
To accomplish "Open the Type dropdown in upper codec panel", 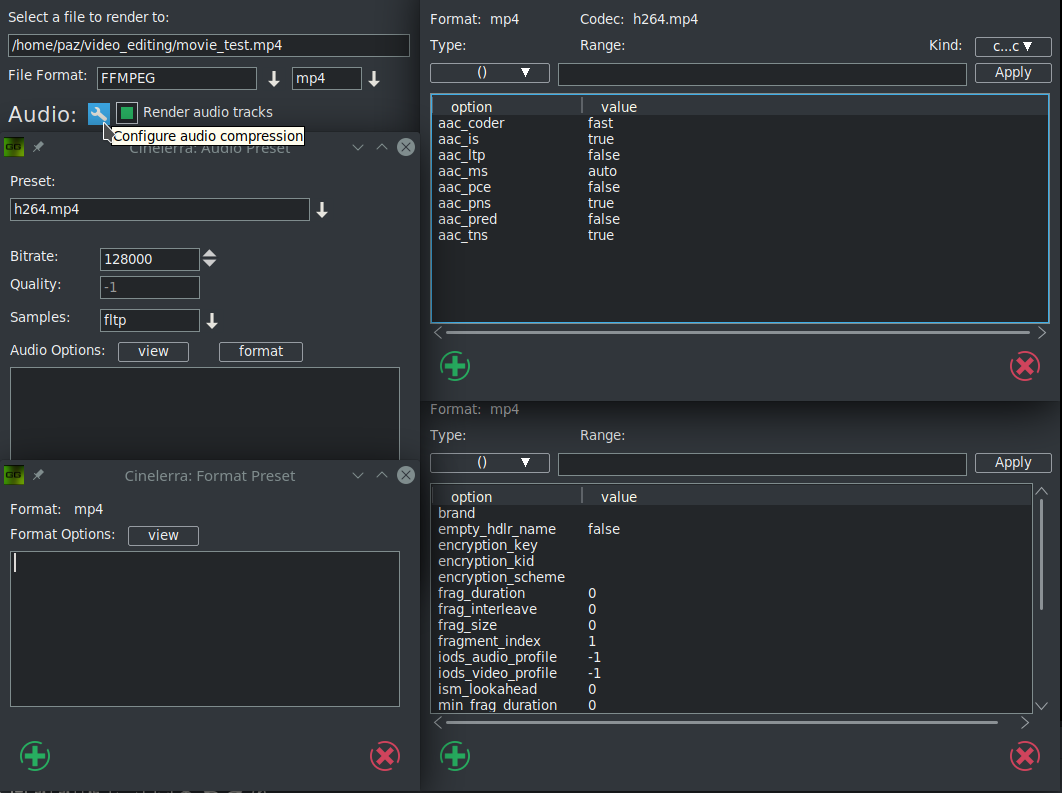I will click(489, 72).
